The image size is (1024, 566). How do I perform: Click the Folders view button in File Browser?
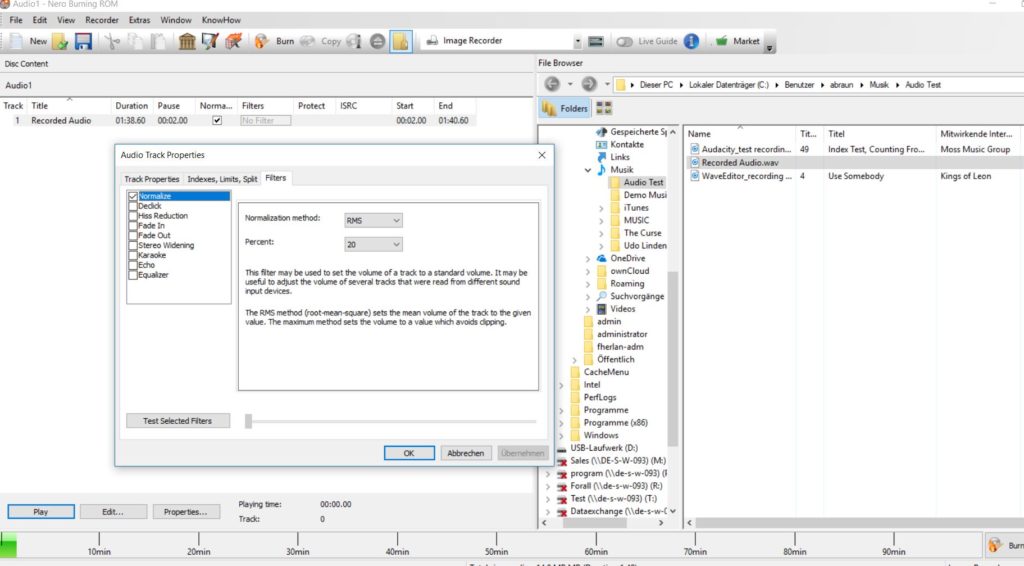click(x=565, y=108)
